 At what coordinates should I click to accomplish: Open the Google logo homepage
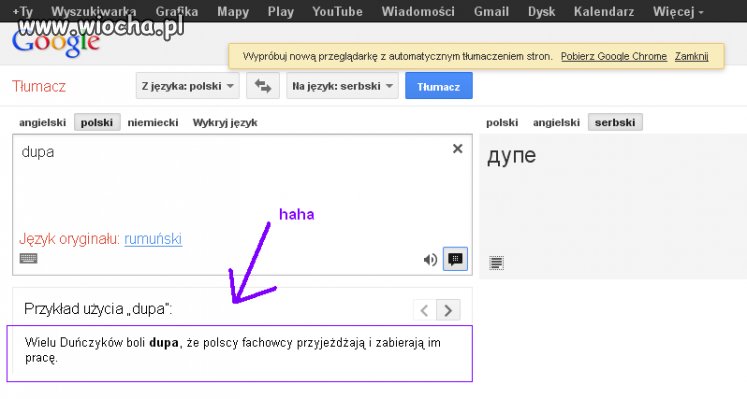click(x=56, y=43)
